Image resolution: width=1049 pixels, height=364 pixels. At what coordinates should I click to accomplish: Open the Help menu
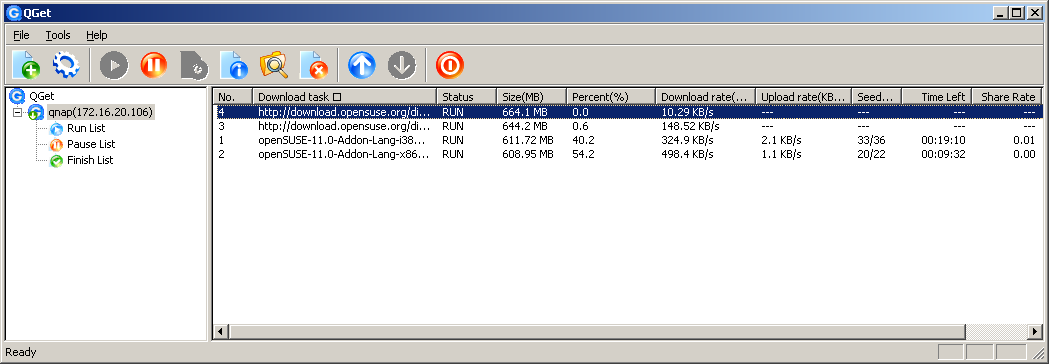97,35
